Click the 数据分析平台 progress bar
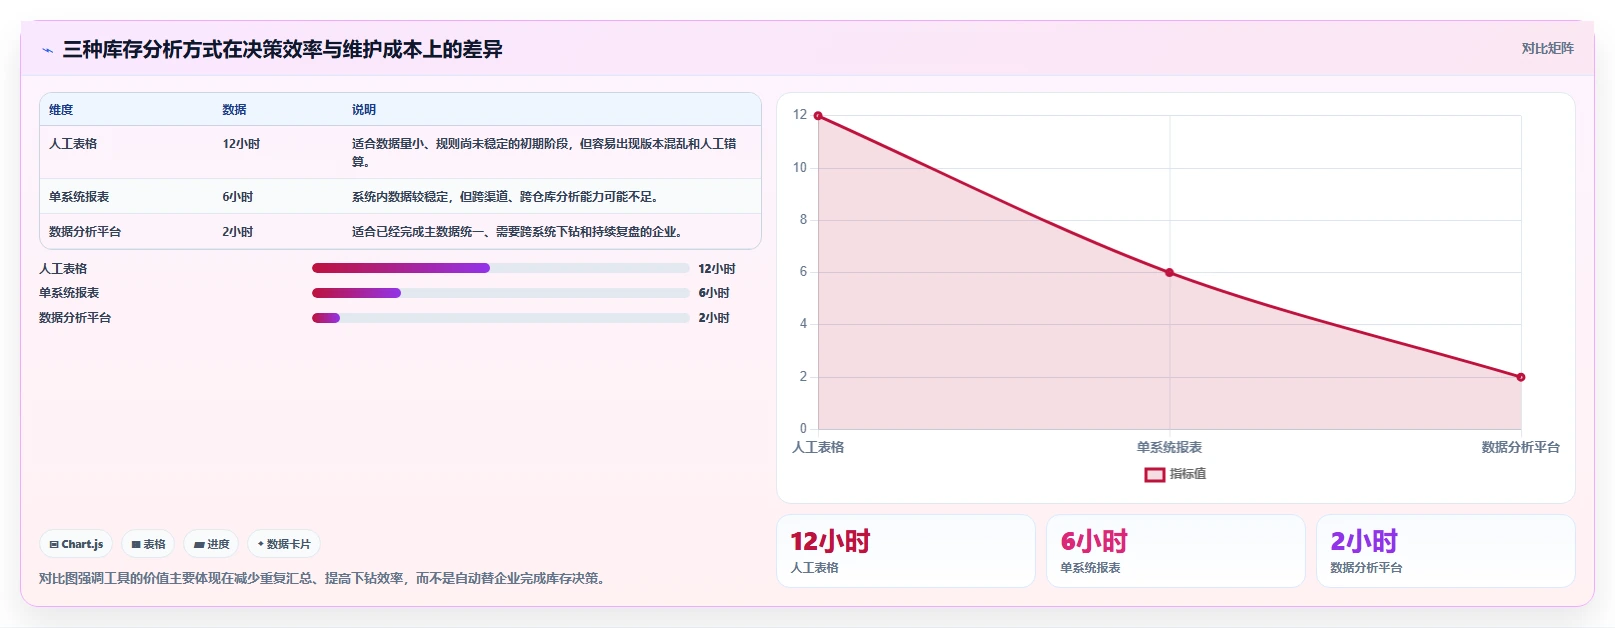The image size is (1615, 628). (x=501, y=318)
